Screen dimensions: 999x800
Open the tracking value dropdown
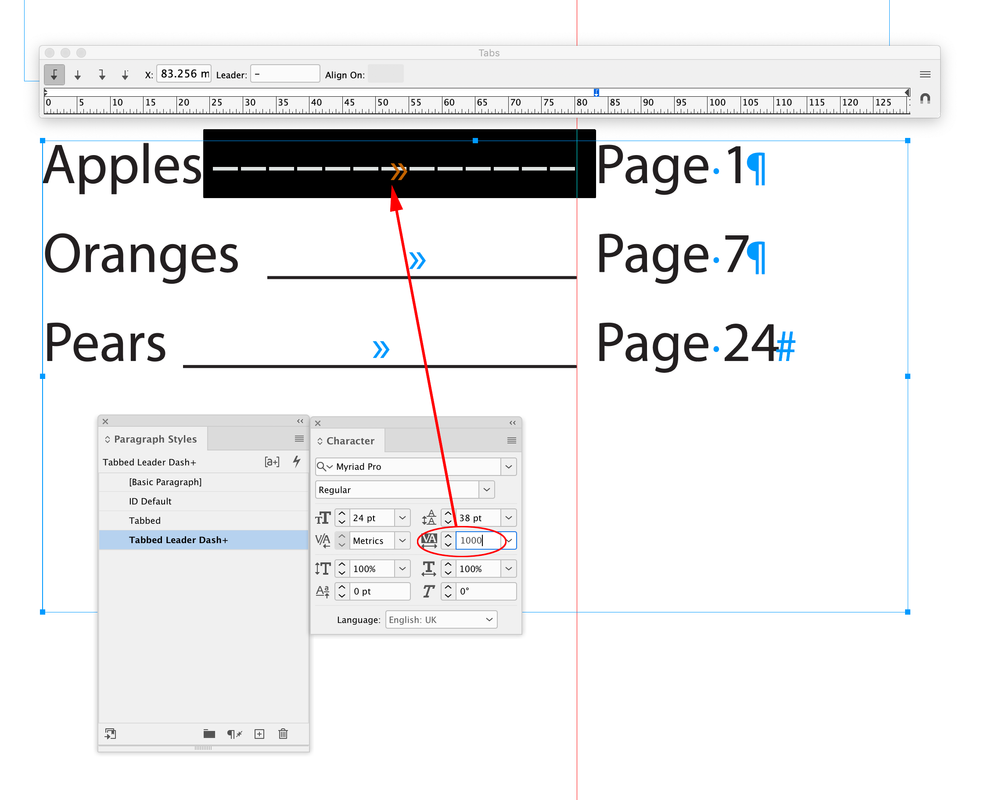(509, 541)
